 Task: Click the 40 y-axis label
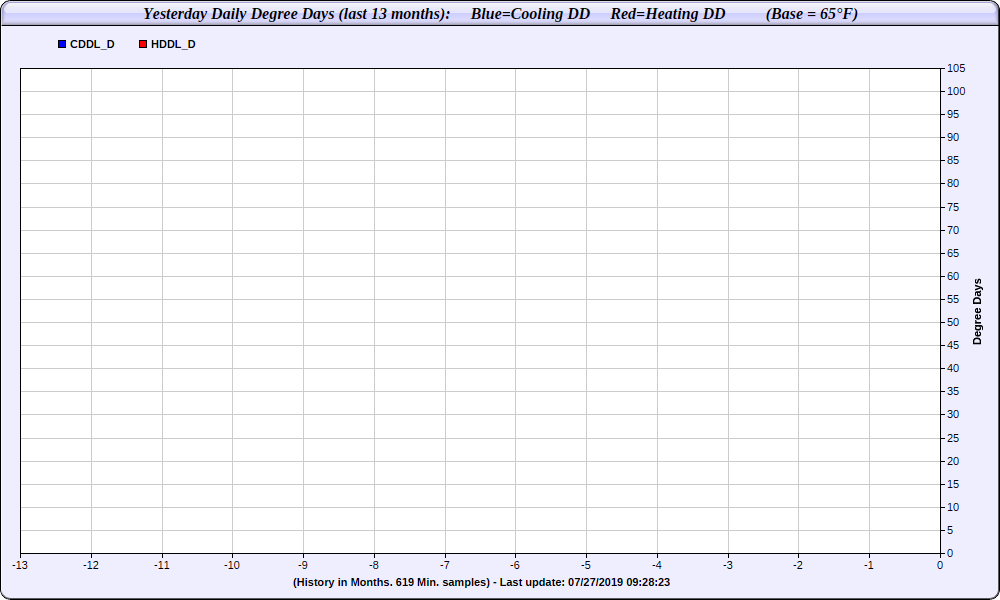[x=953, y=368]
